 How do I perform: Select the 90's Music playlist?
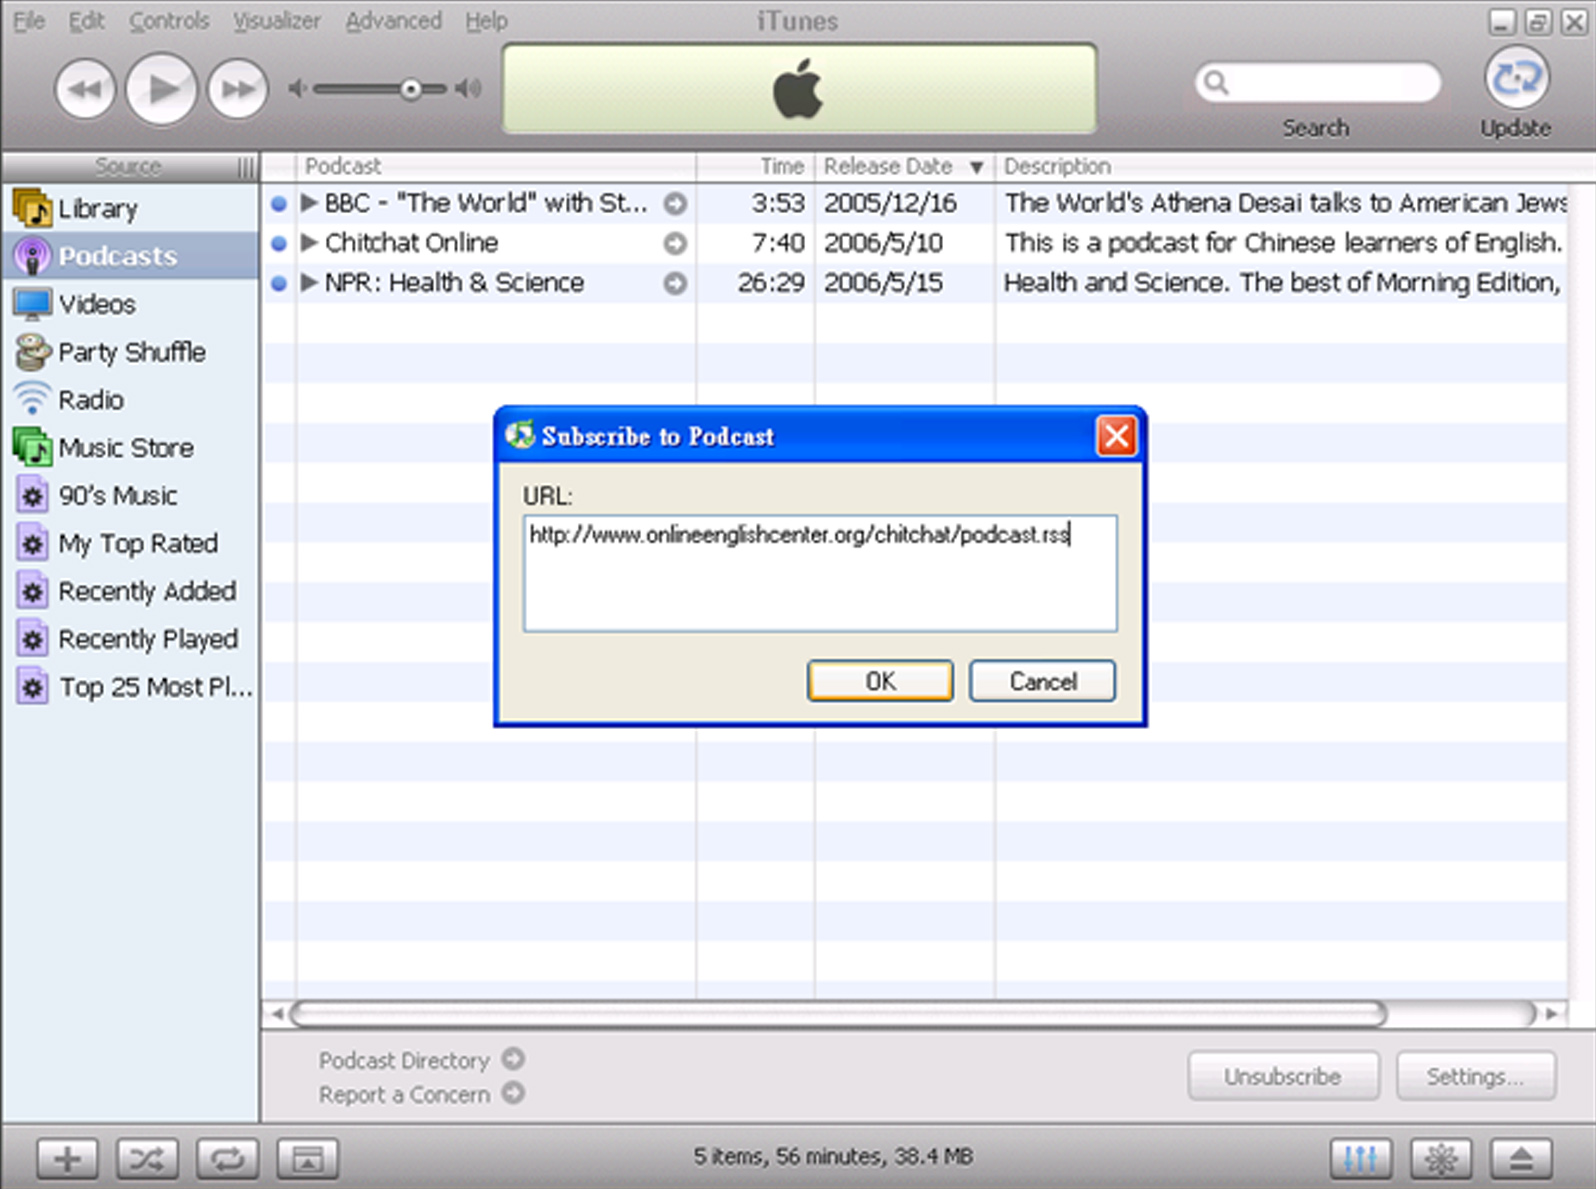130,495
